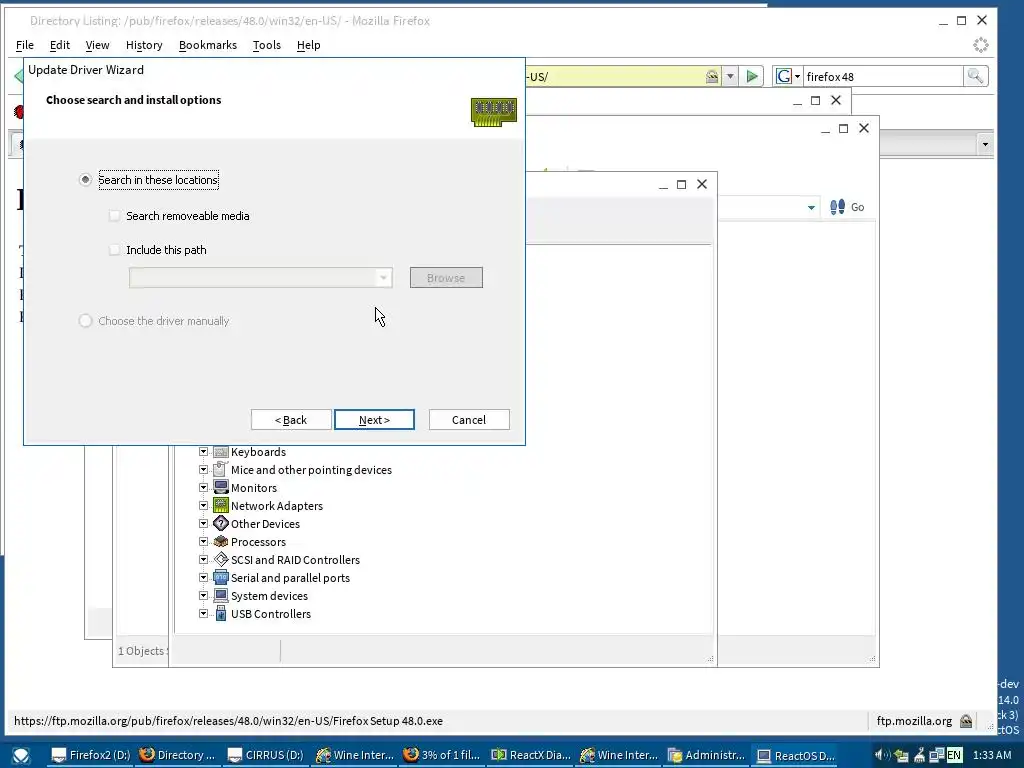Open the Firefox Help menu
The height and width of the screenshot is (768, 1024).
[x=308, y=45]
